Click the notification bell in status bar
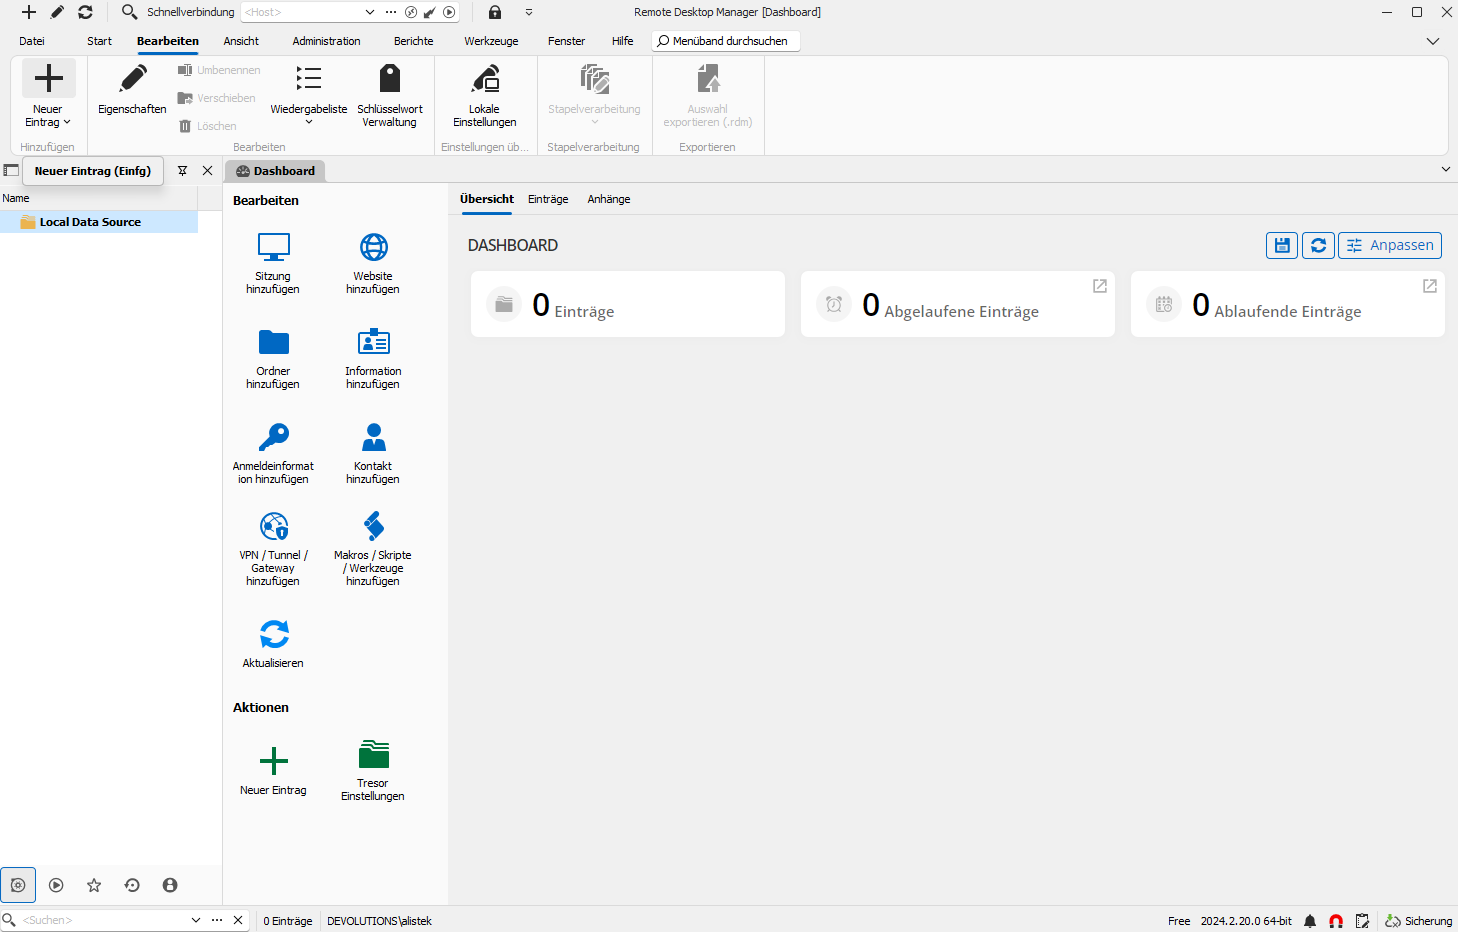The image size is (1458, 932). [1310, 921]
